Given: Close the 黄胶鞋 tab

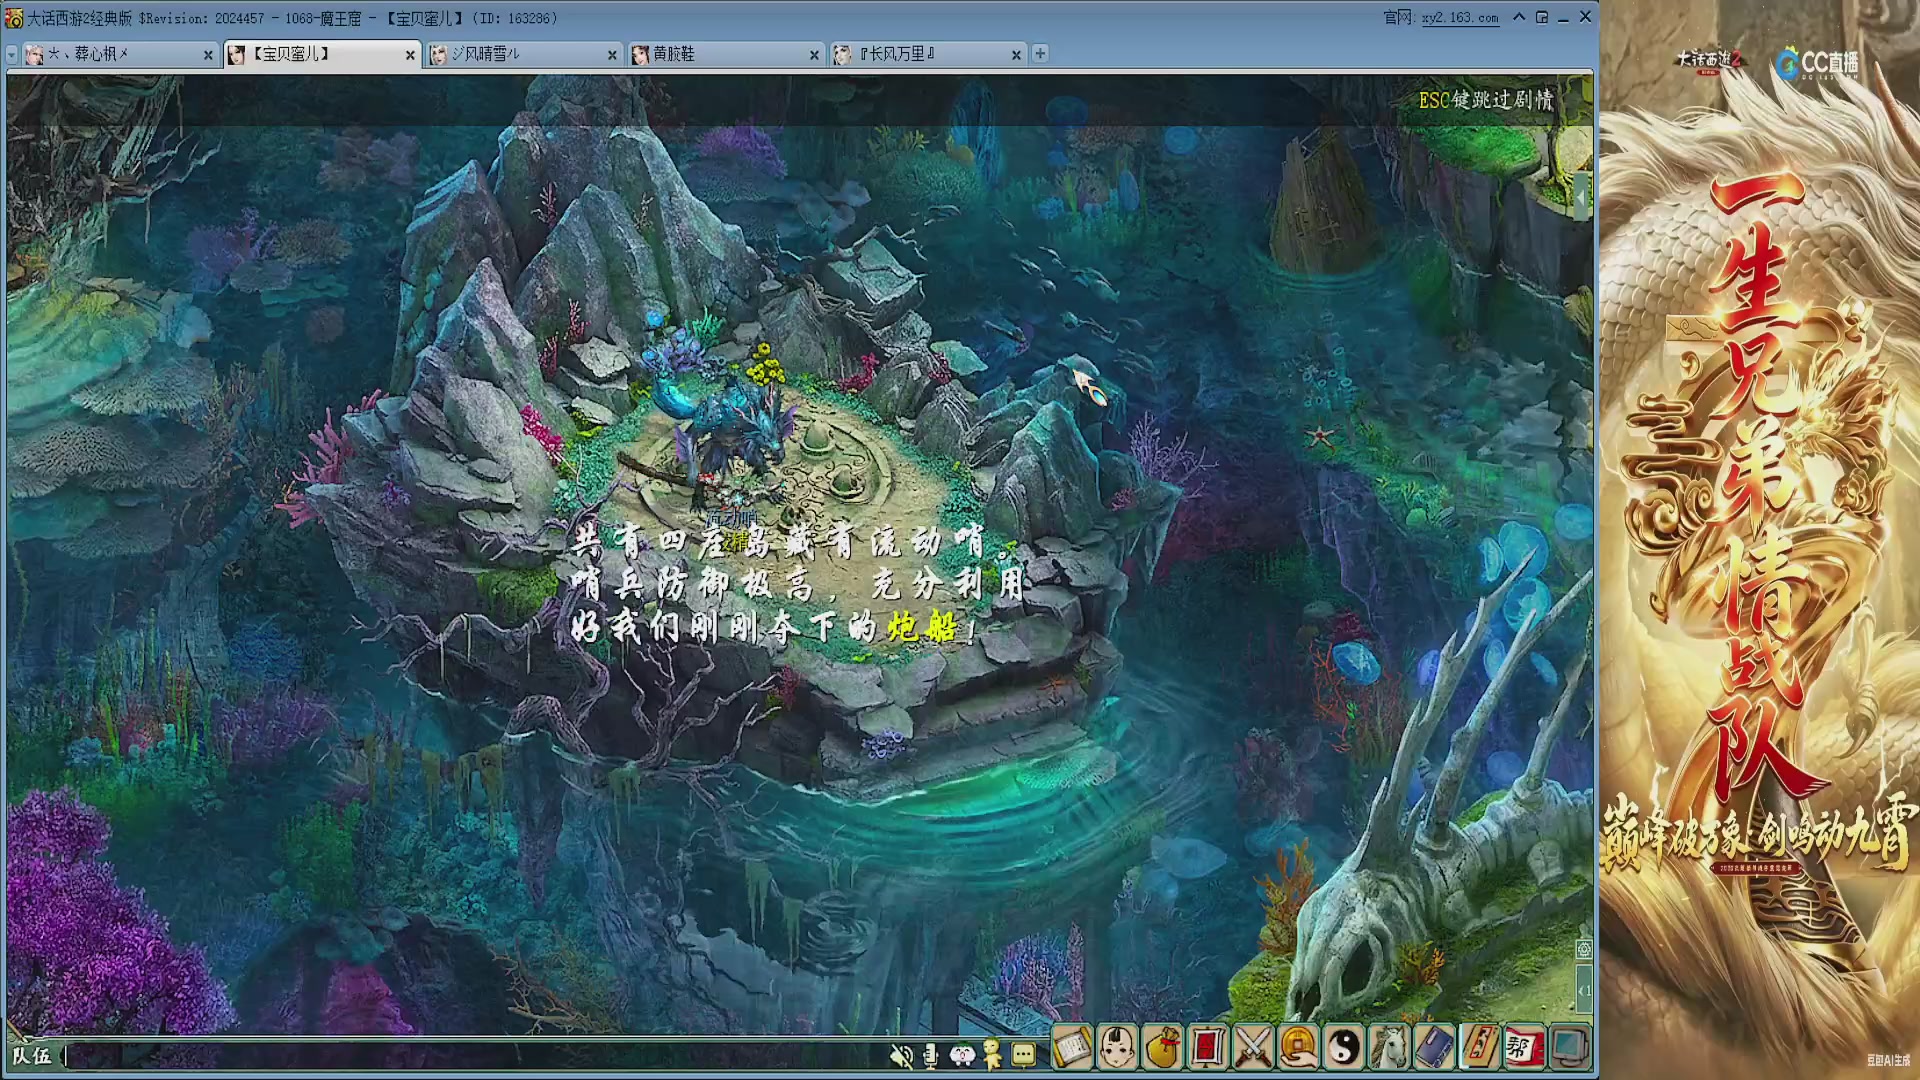Looking at the screenshot, I should (814, 55).
